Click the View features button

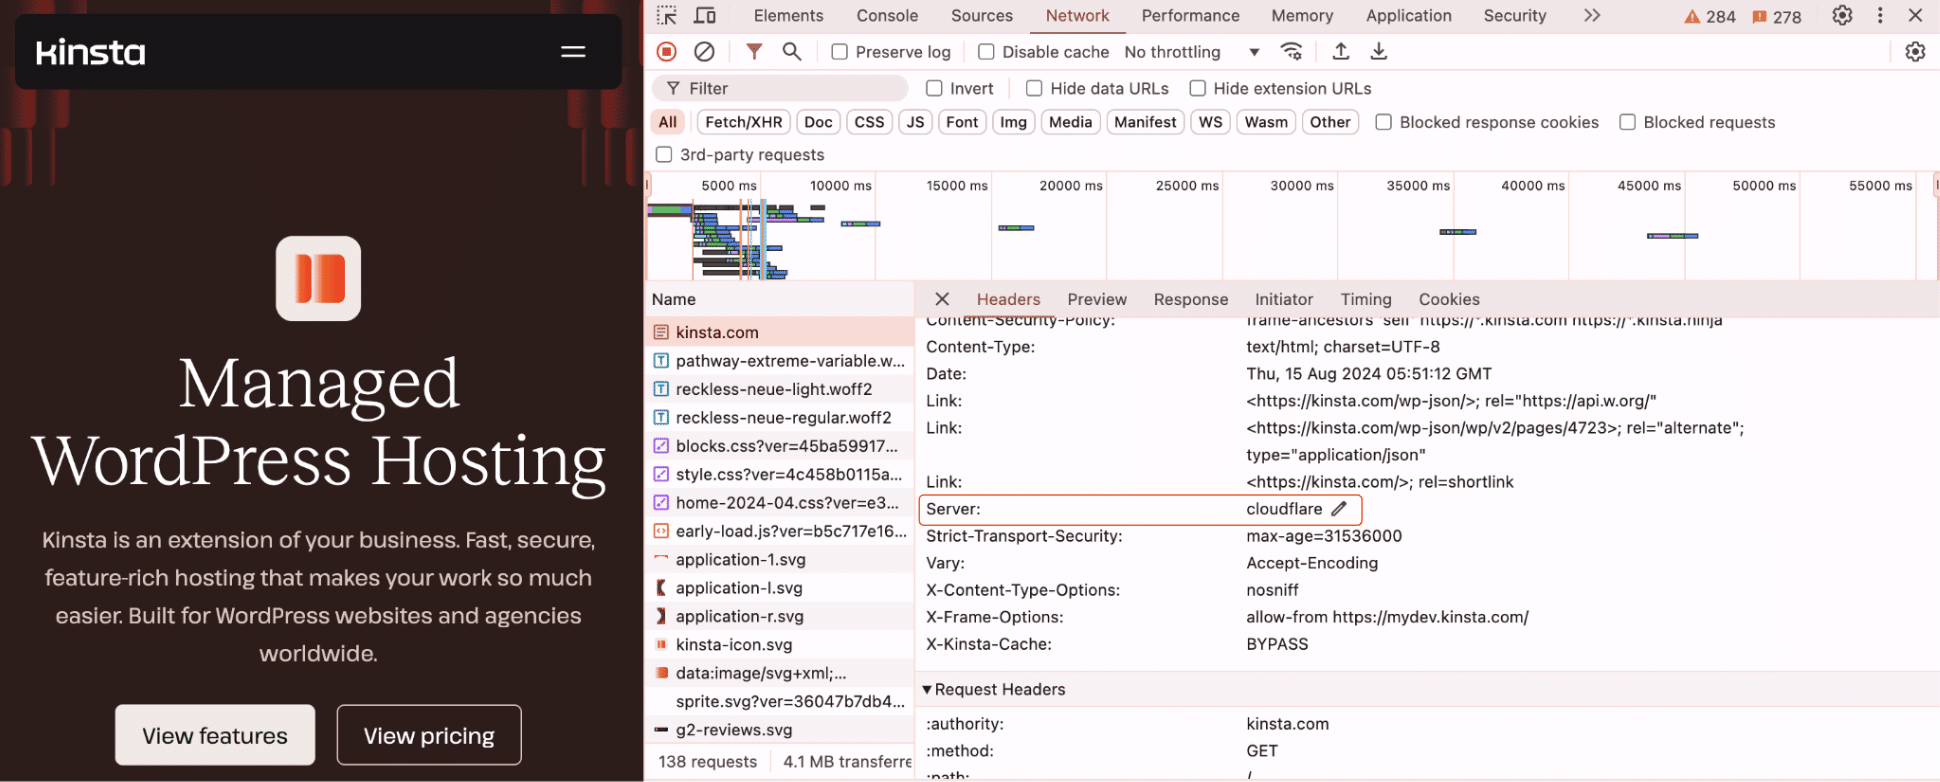(215, 735)
